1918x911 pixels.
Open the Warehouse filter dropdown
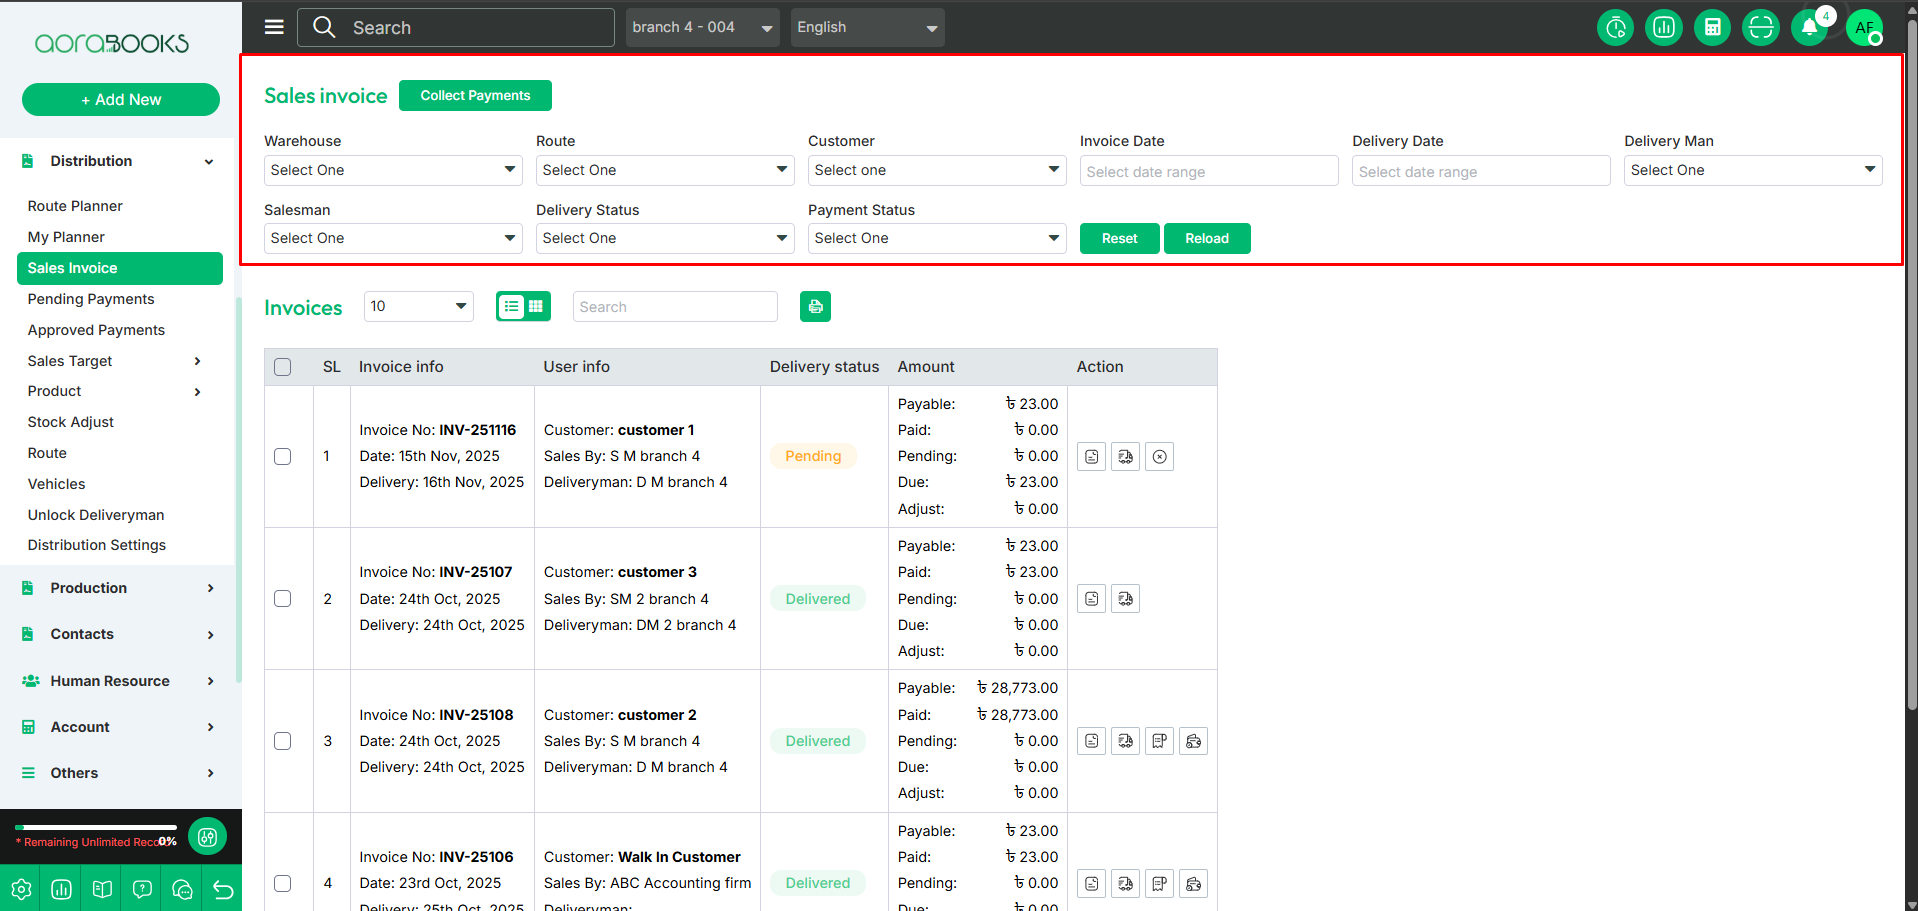tap(393, 170)
